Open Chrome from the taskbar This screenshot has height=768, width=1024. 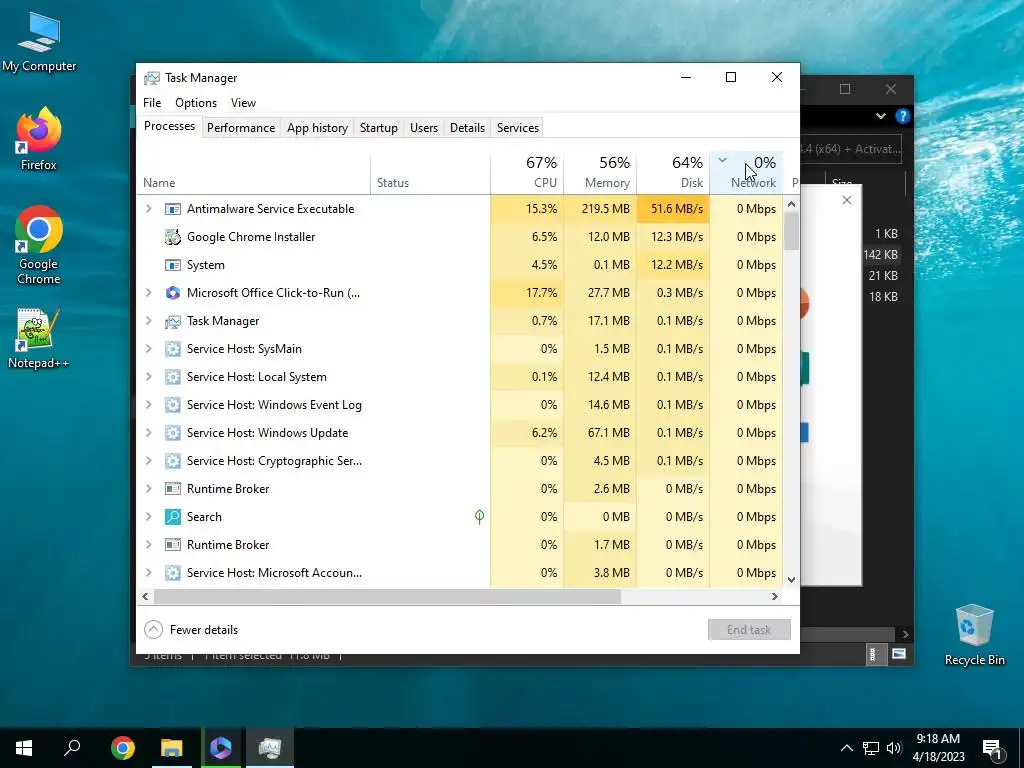coord(123,748)
